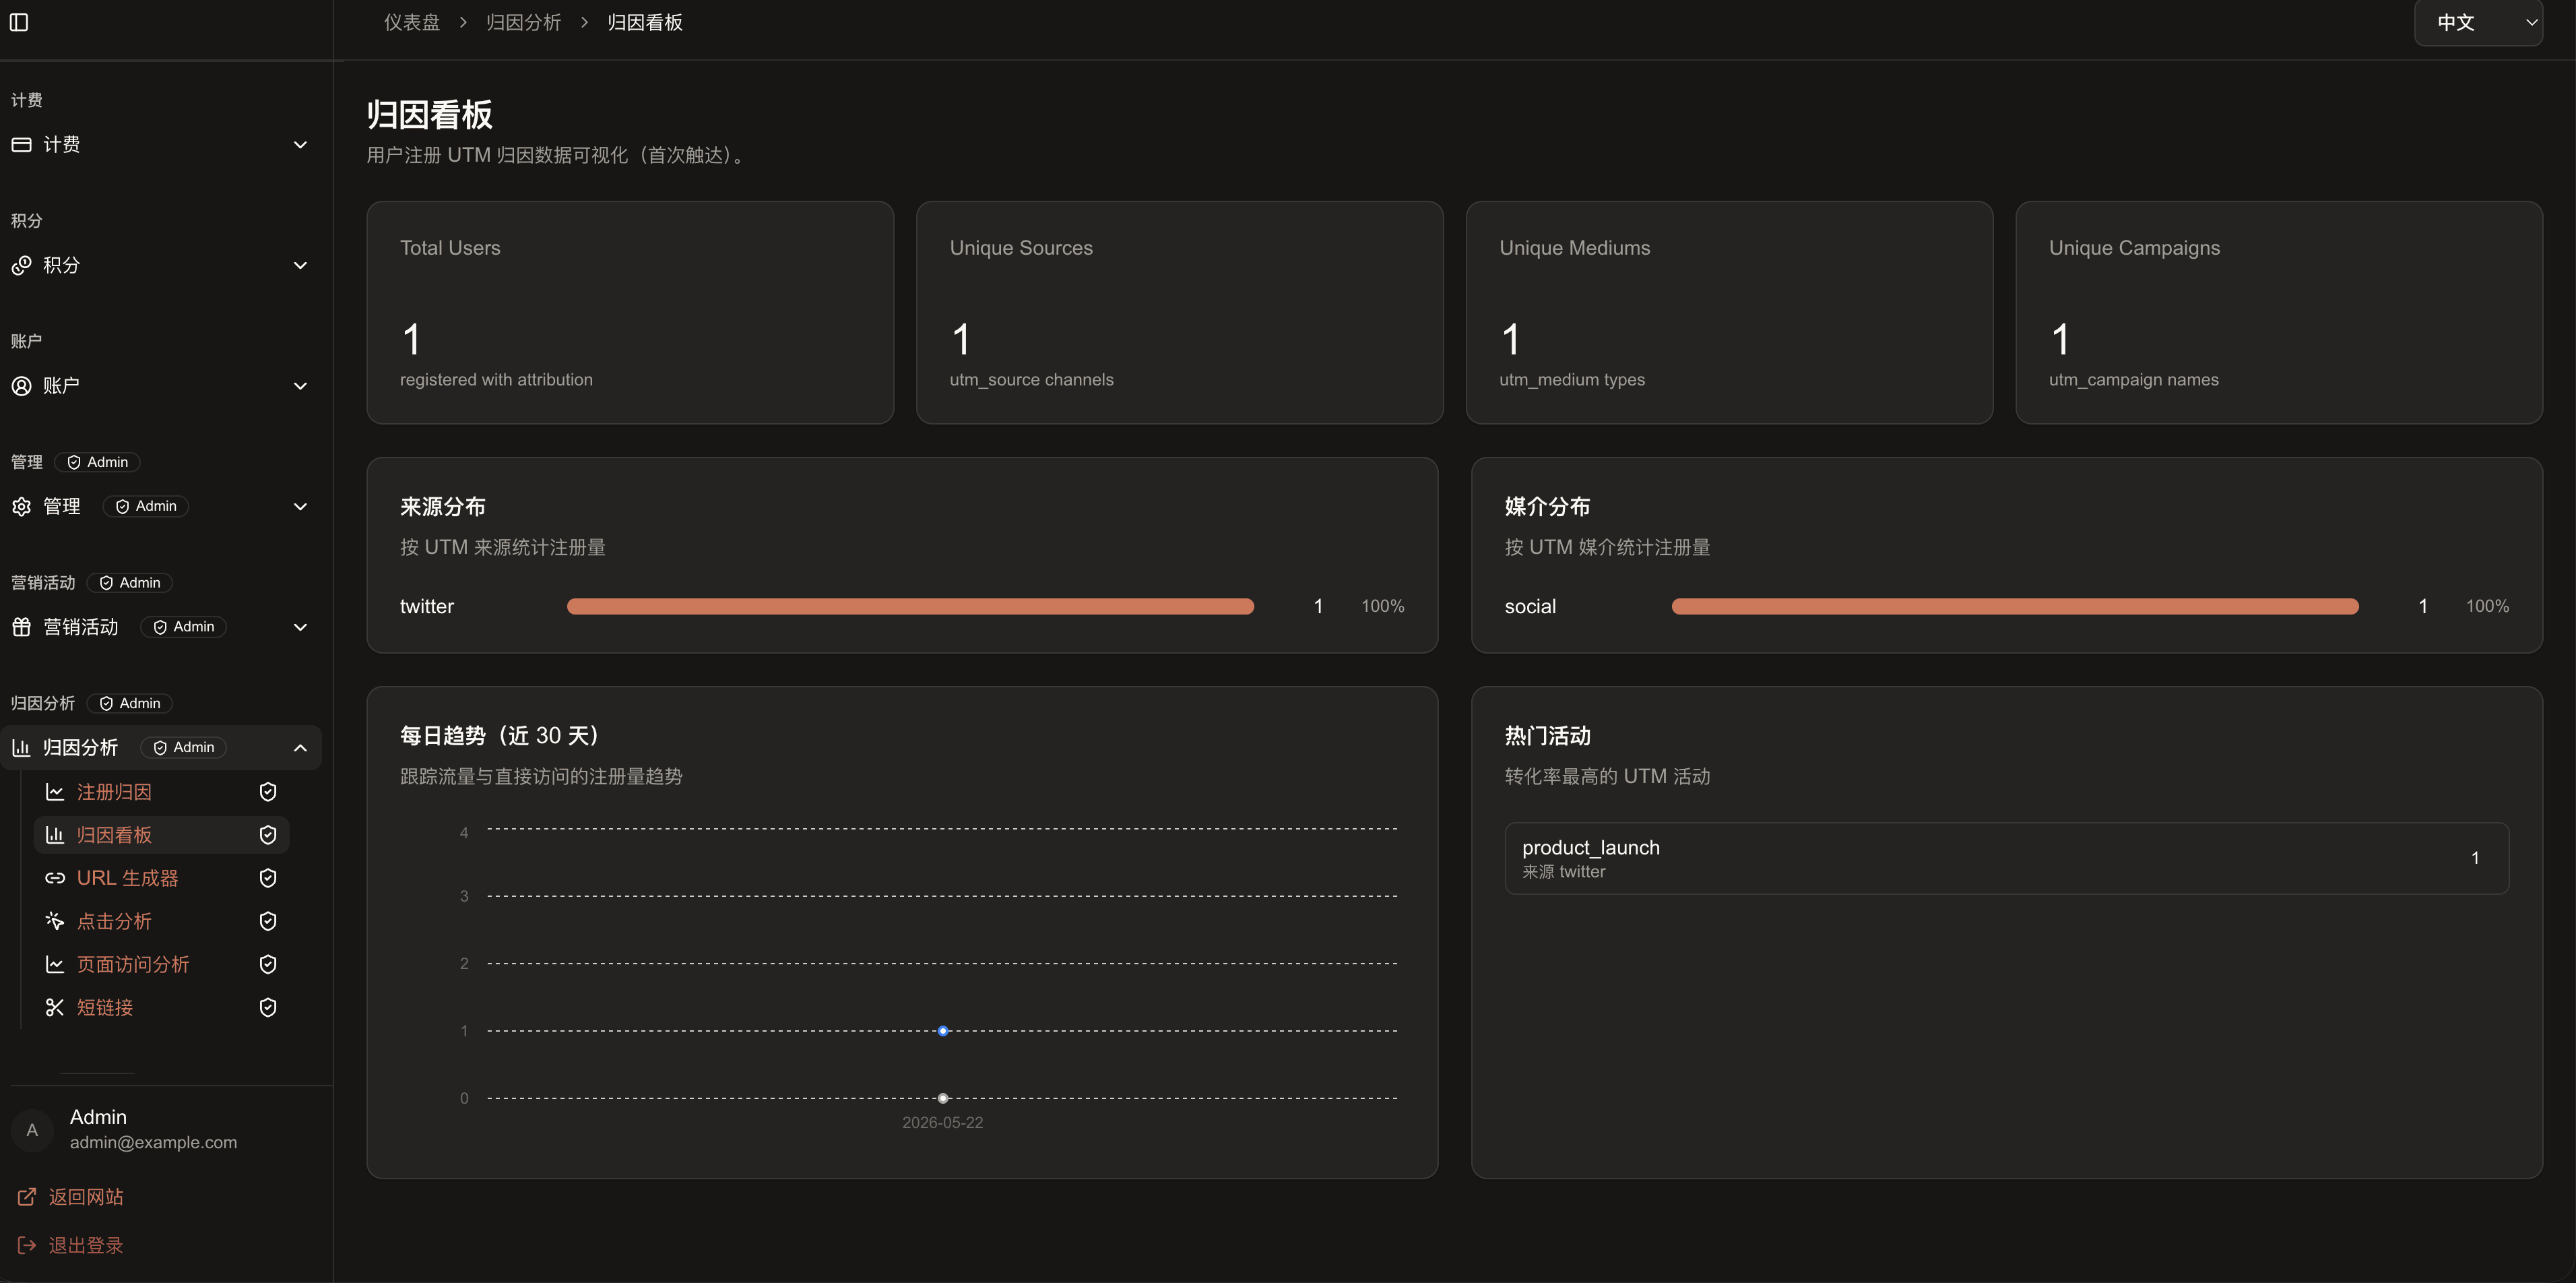Expand the 积分 sidebar group
2576x1283 pixels.
pos(161,265)
